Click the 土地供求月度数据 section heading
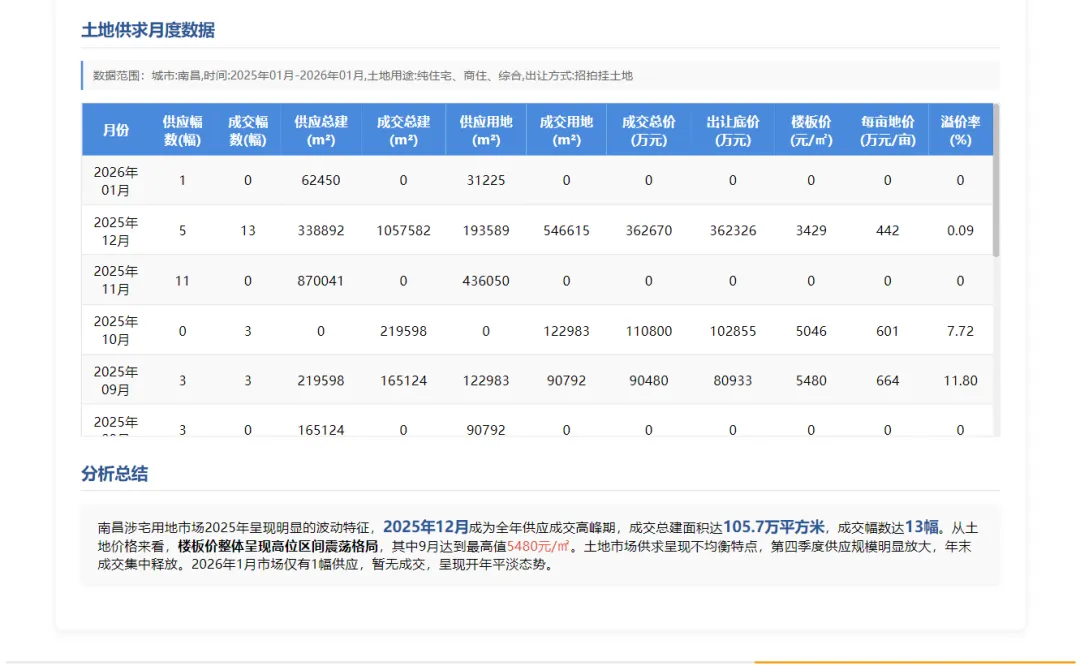1080x666 pixels. (x=148, y=30)
